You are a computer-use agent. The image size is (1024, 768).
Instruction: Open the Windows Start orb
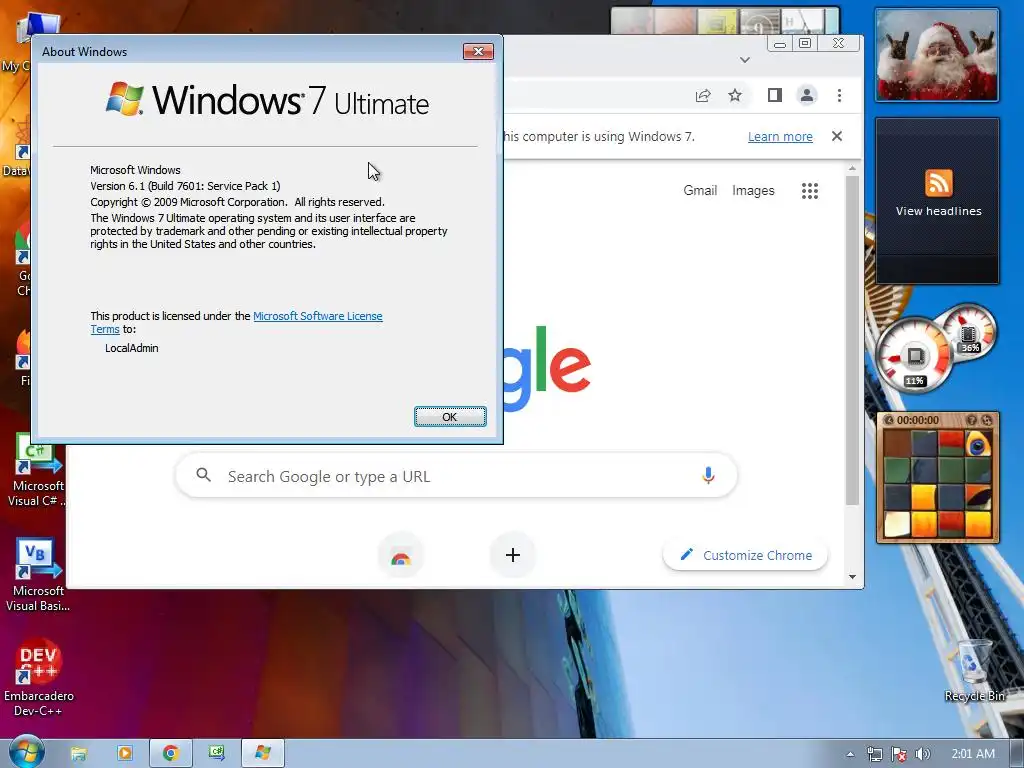(26, 752)
